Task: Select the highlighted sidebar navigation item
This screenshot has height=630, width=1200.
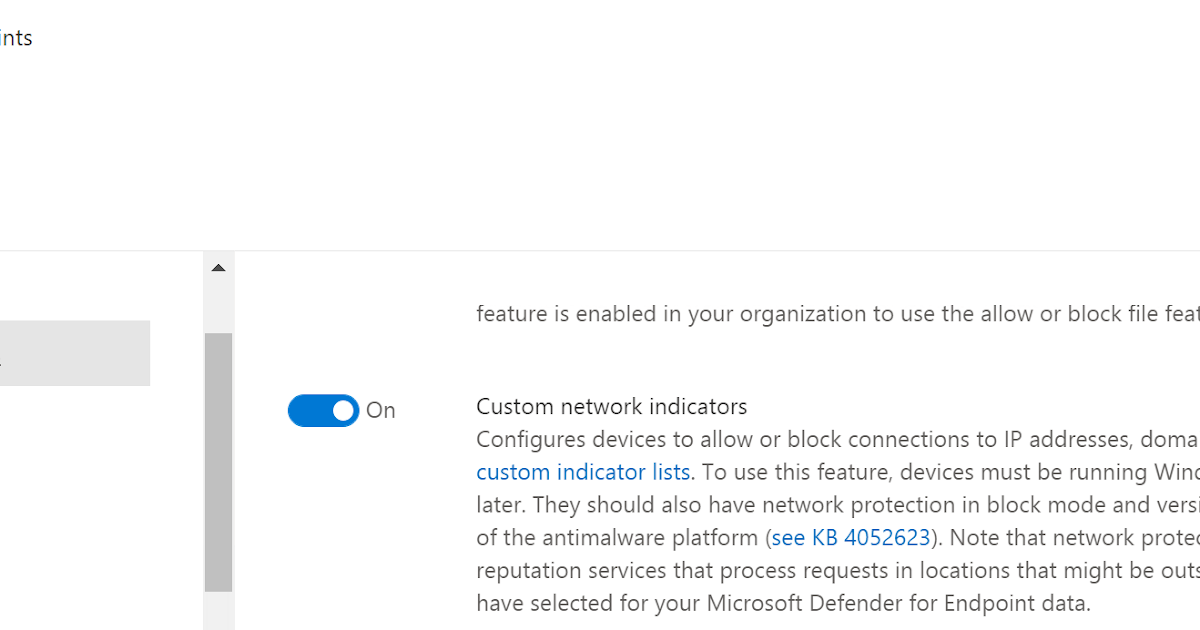Action: [75, 352]
